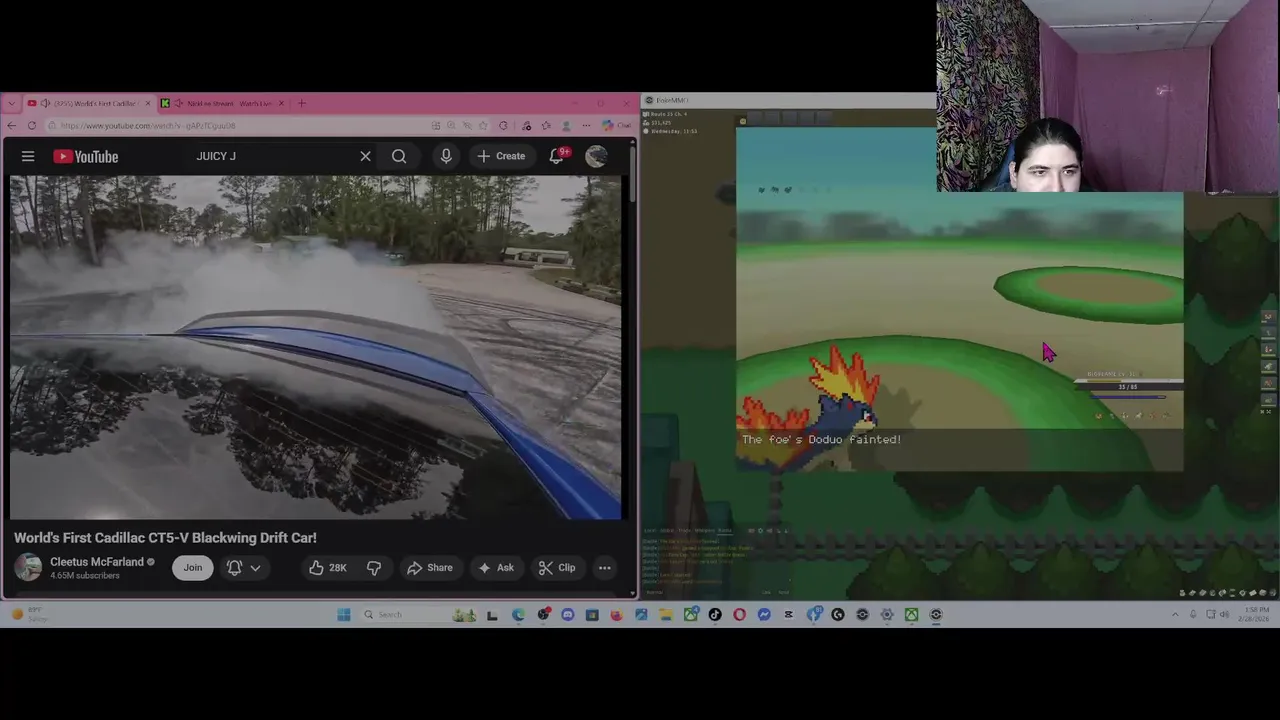Open the Cleetus McFarland channel name
The image size is (1280, 720).
coord(97,562)
